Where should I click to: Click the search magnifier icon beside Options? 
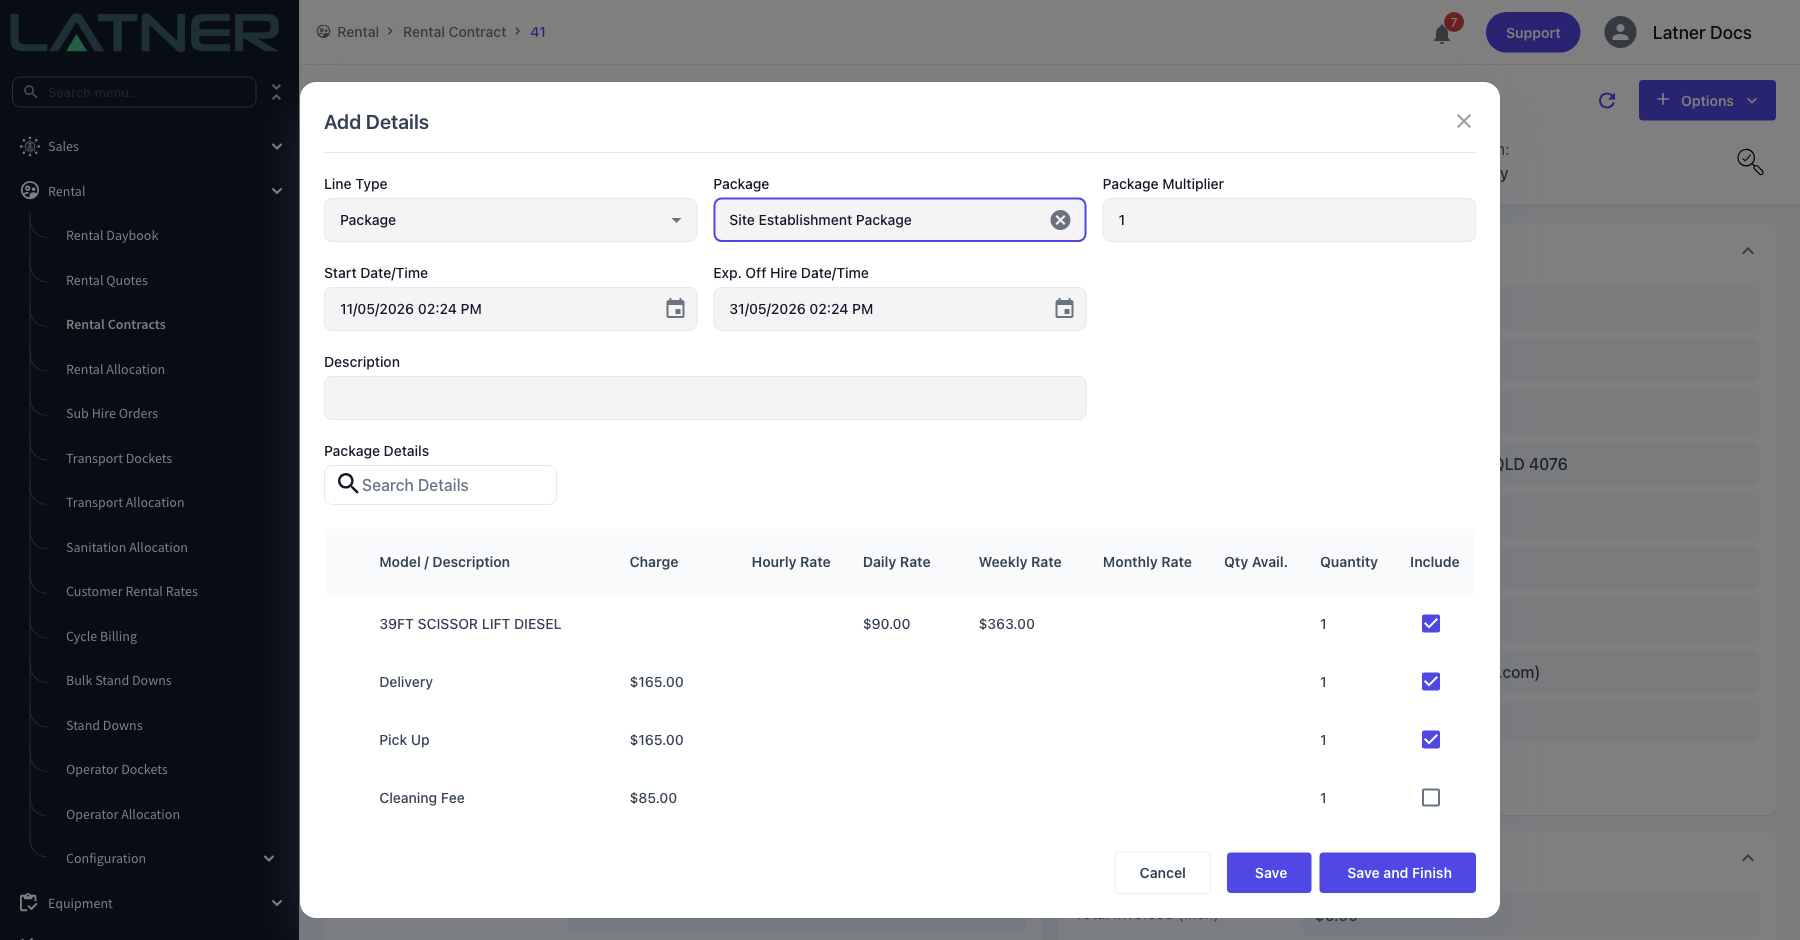tap(1750, 161)
